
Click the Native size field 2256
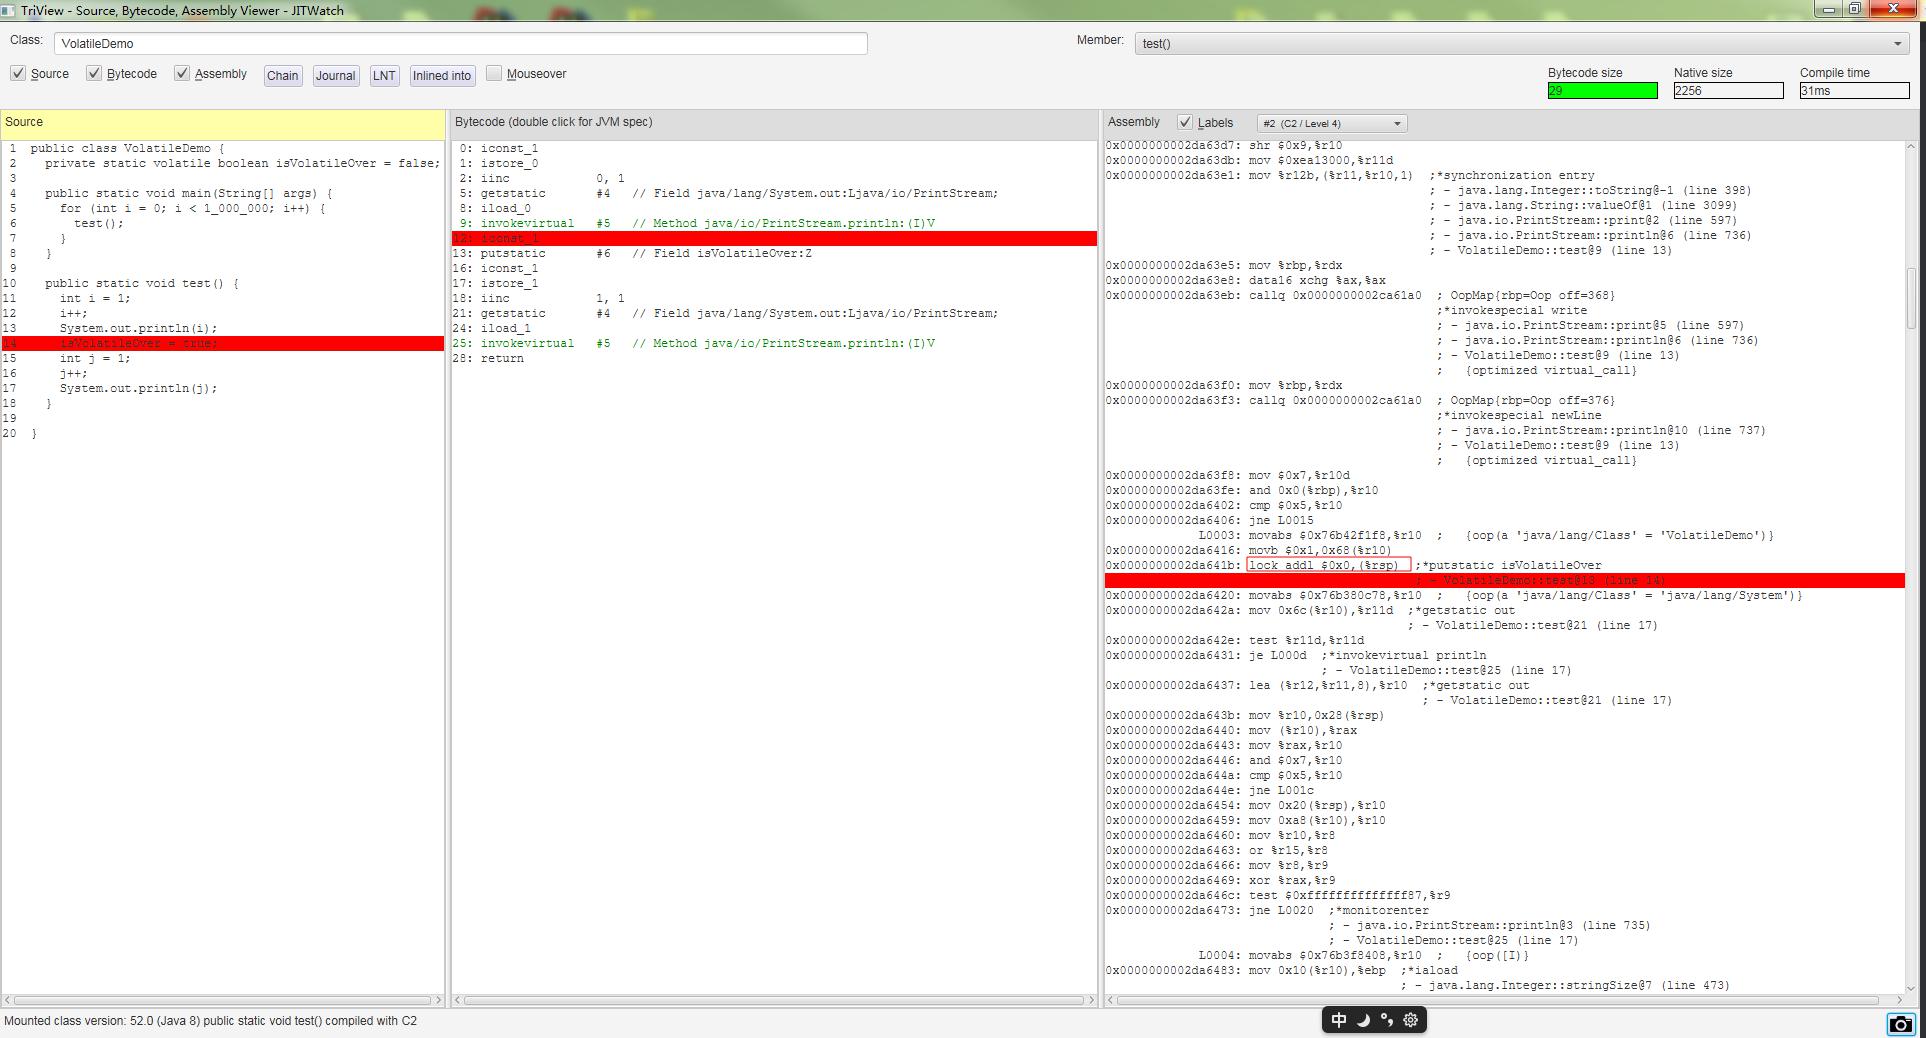coord(1728,90)
